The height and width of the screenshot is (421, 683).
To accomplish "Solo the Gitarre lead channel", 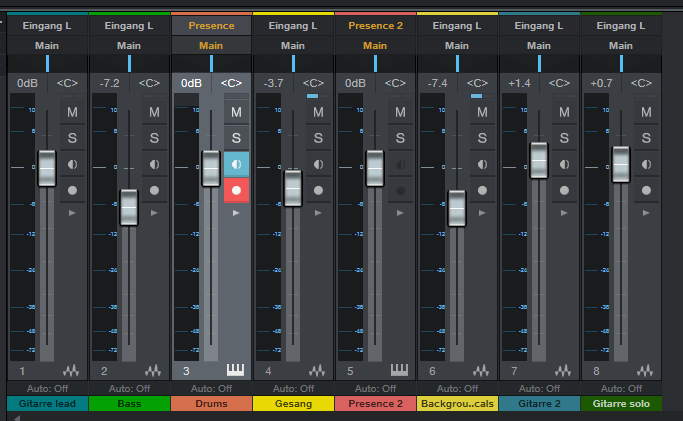I will [x=72, y=138].
